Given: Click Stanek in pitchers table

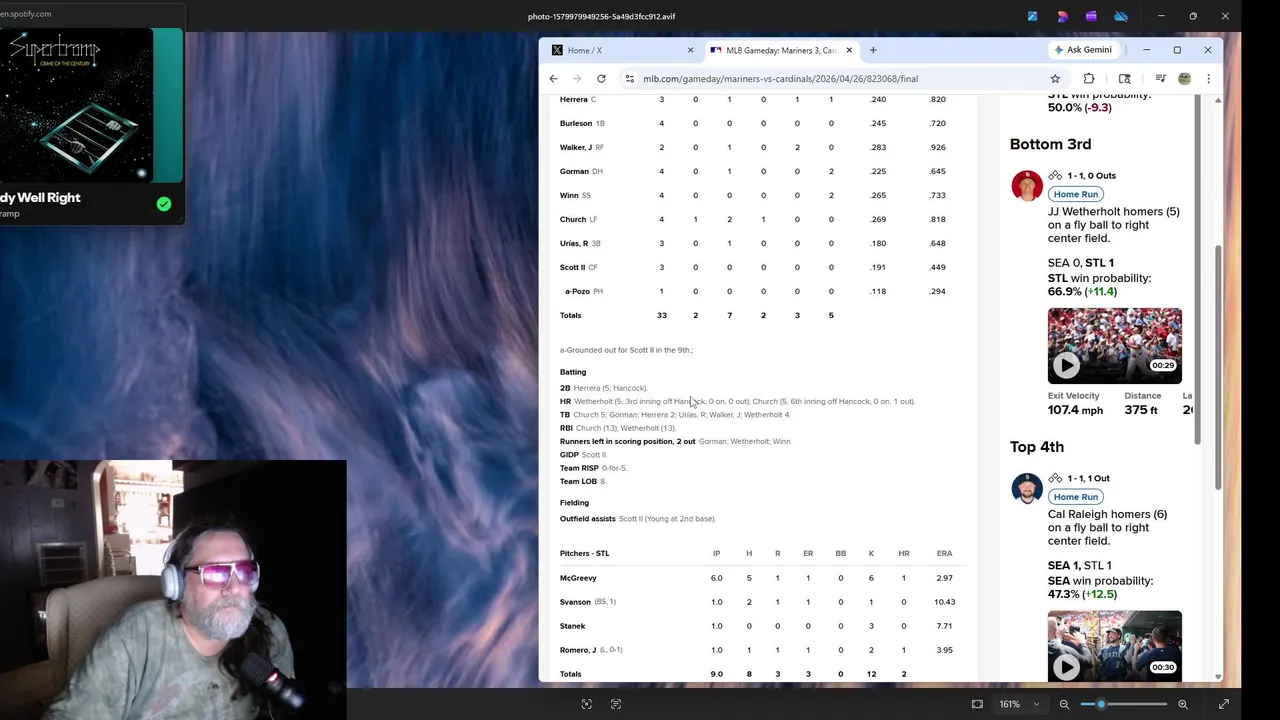Looking at the screenshot, I should click(x=573, y=626).
